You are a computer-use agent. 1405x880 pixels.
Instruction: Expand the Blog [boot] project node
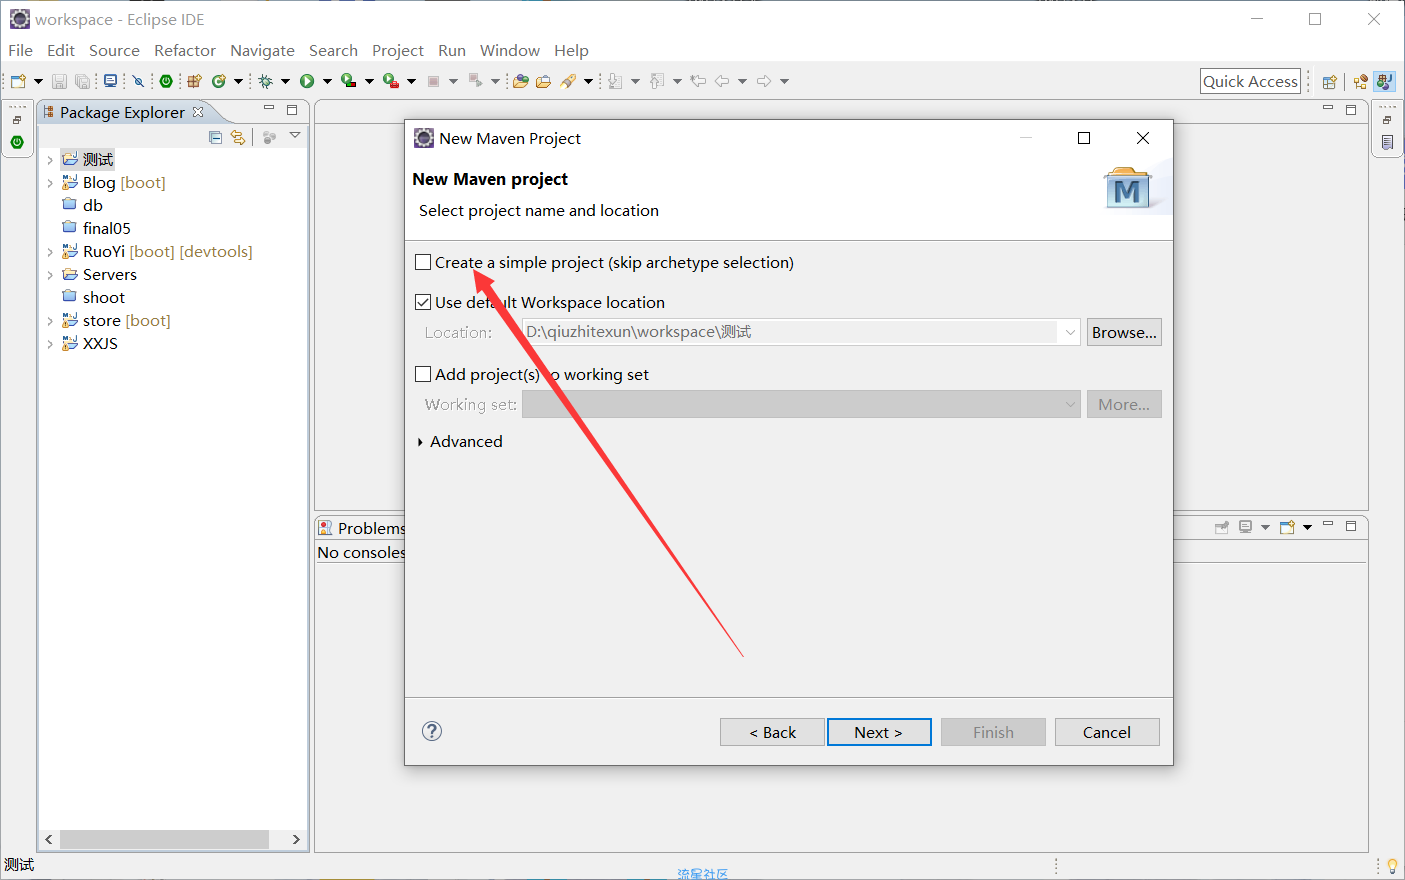point(50,183)
